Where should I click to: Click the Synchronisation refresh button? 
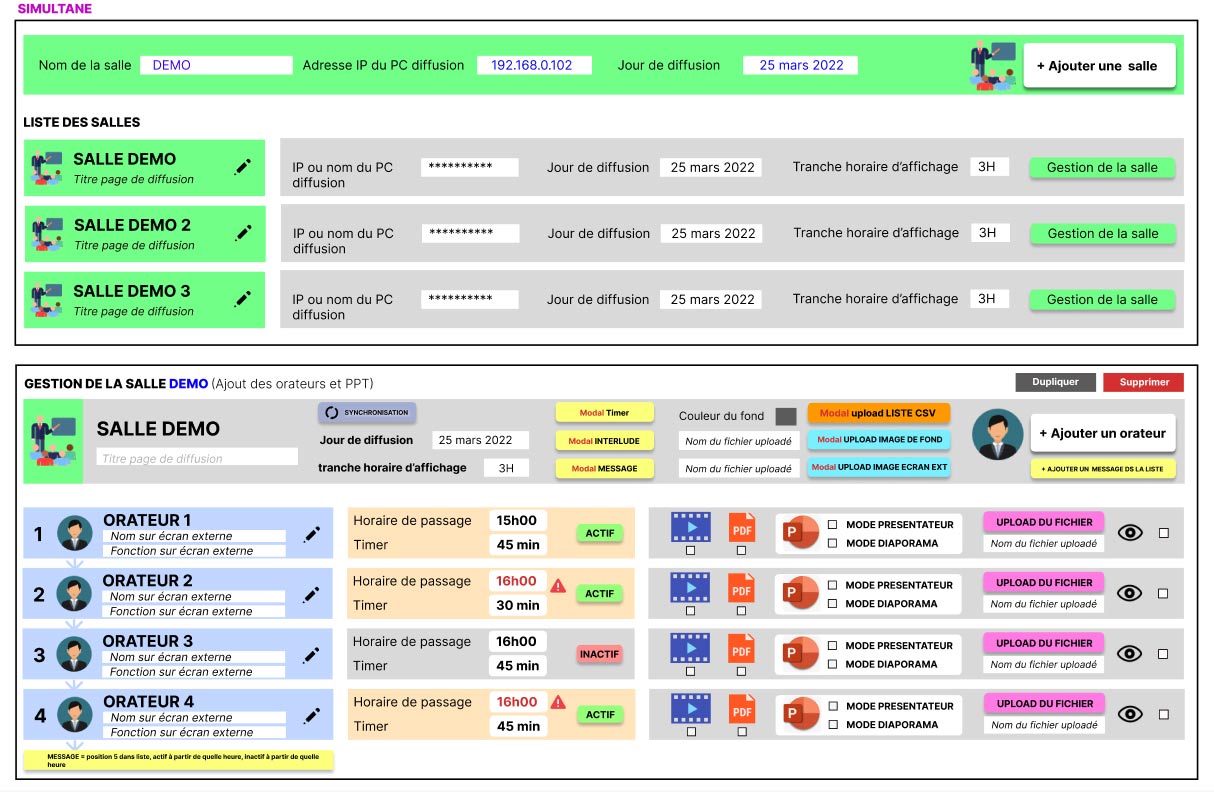click(367, 412)
